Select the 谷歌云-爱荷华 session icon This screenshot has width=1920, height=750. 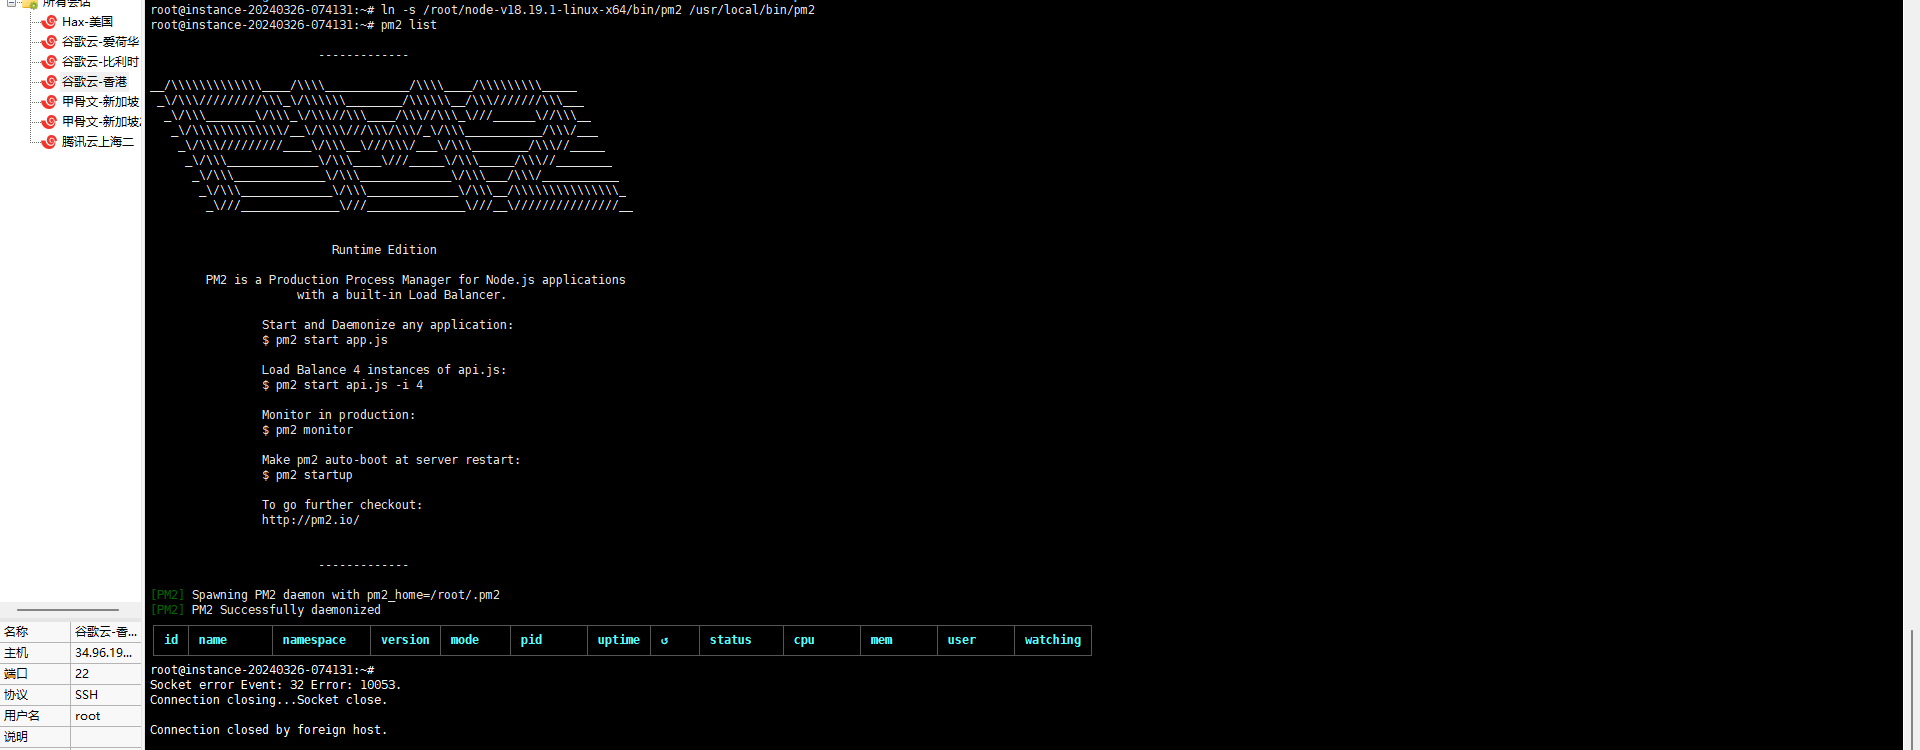pyautogui.click(x=48, y=42)
